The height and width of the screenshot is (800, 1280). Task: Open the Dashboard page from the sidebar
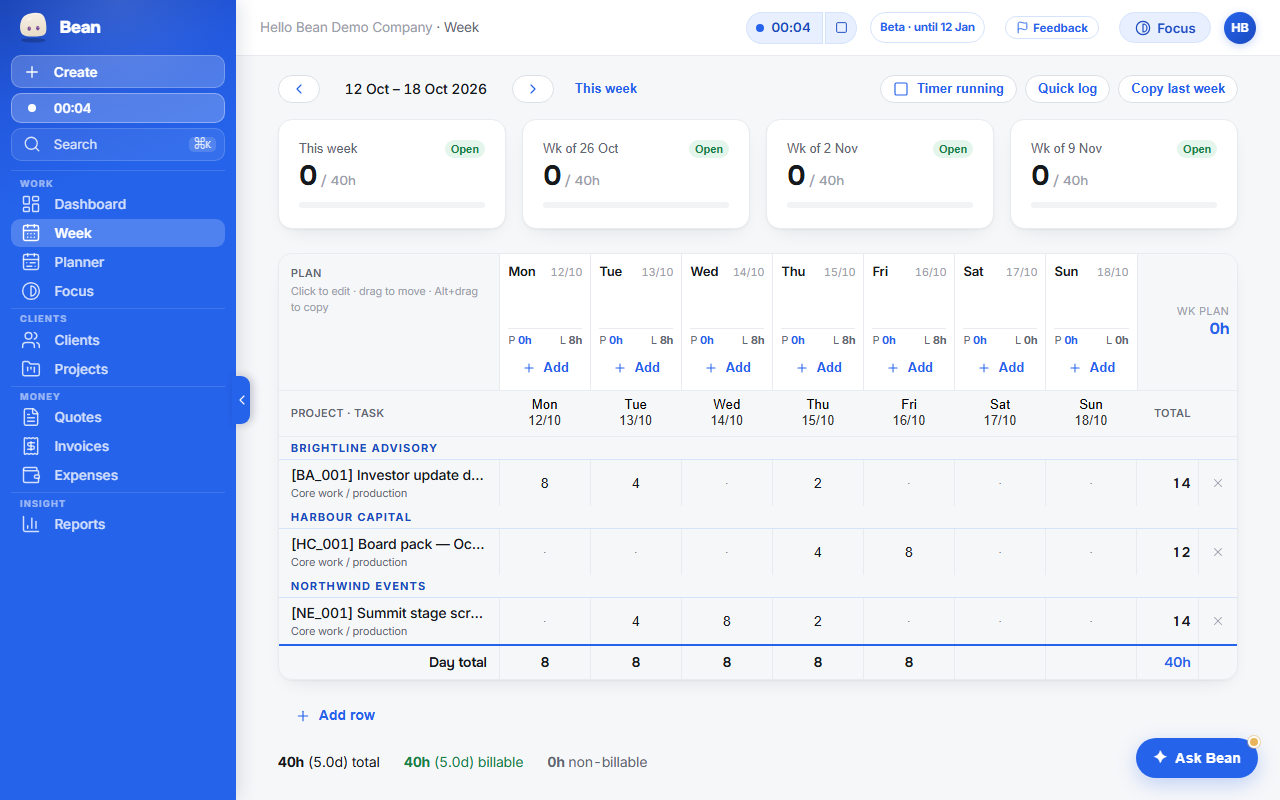point(118,204)
